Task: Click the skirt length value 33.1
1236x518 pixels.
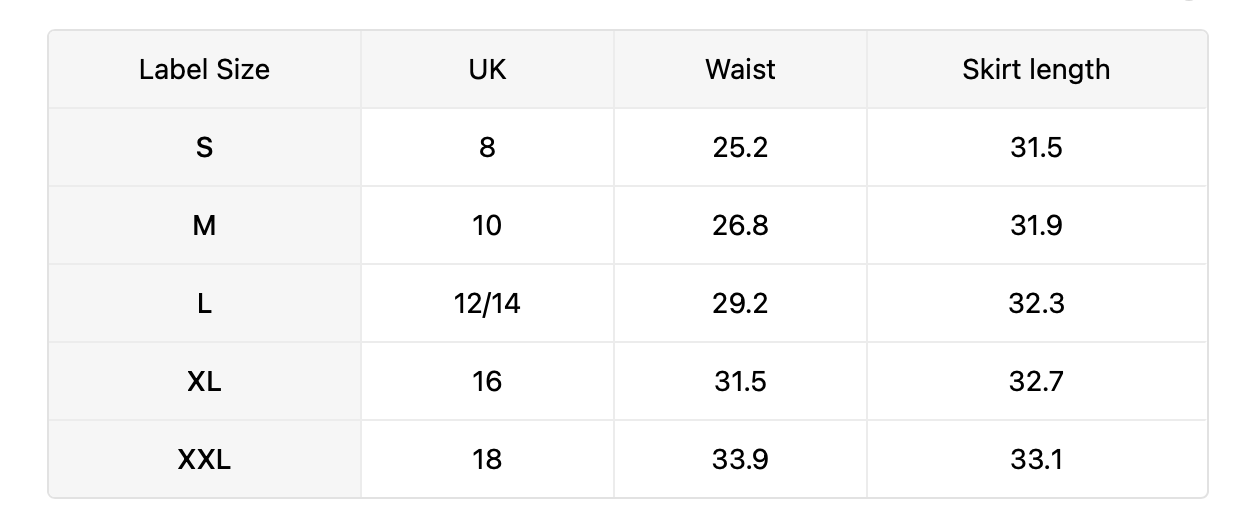Action: 1036,459
